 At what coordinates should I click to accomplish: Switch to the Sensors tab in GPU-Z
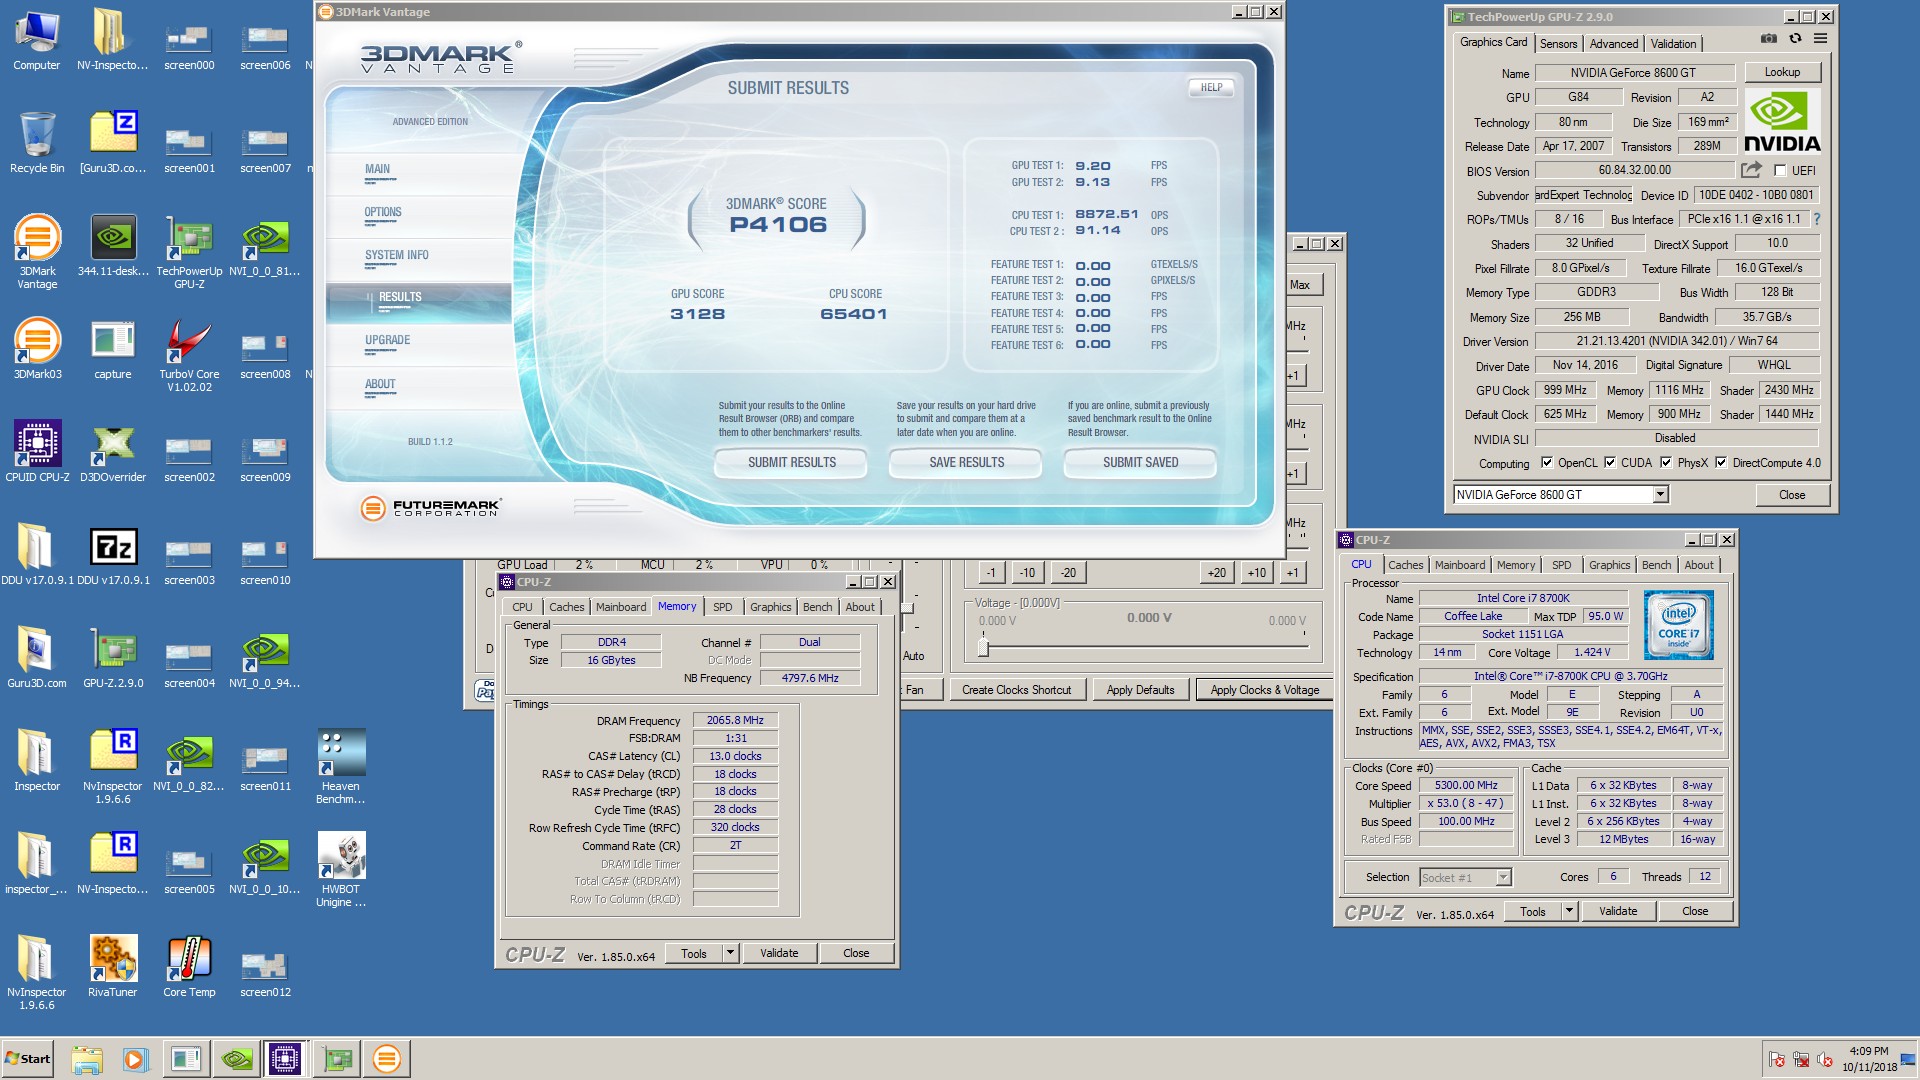[x=1558, y=43]
